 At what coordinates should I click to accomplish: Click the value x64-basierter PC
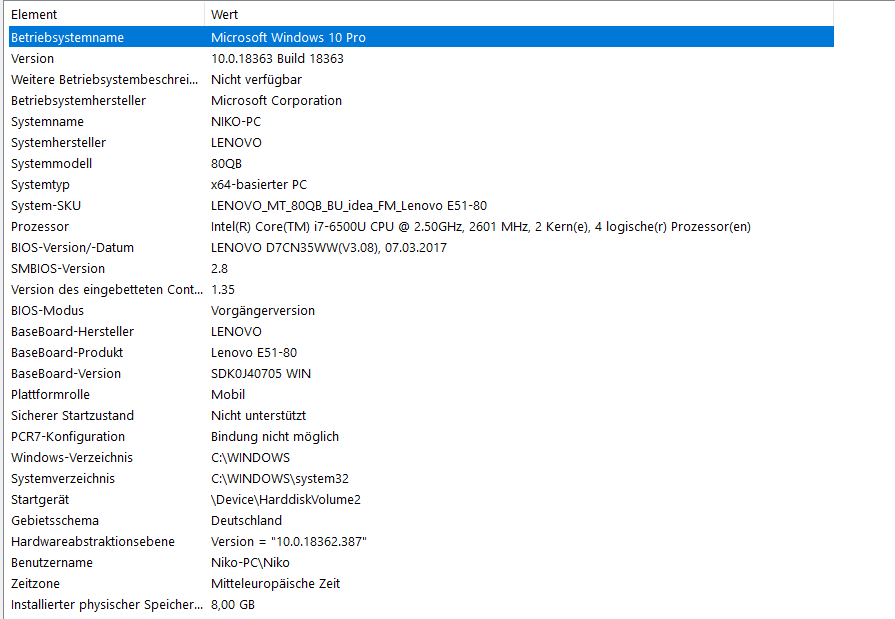(x=259, y=185)
